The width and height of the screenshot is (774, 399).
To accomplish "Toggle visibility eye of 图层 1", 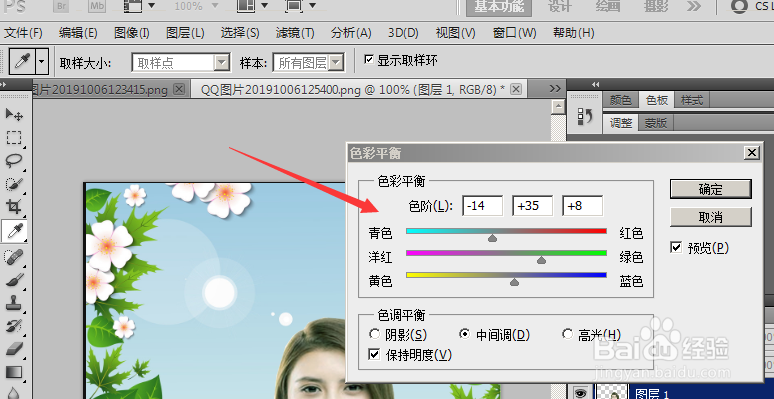I will [x=580, y=393].
